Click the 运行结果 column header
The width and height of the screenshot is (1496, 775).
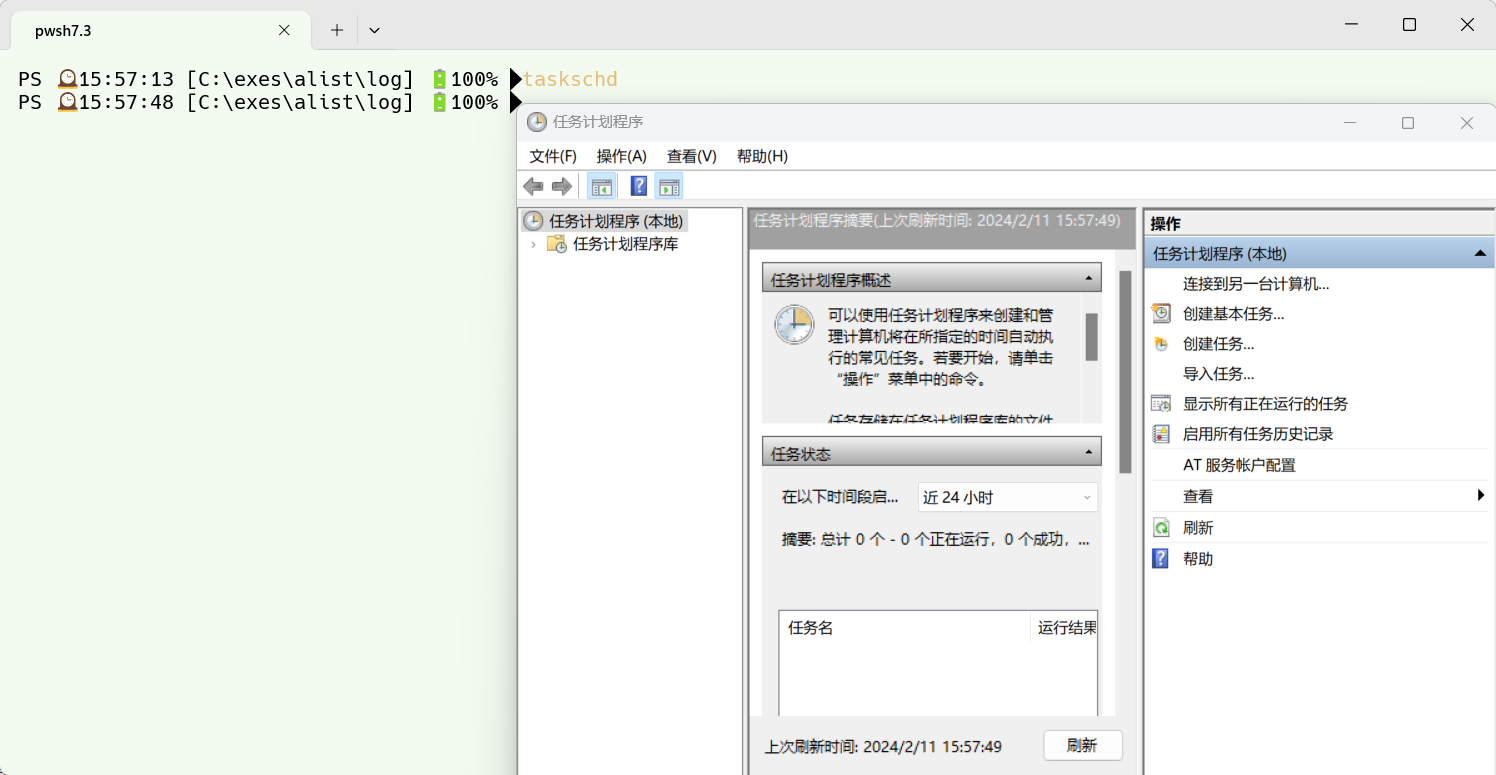1067,628
